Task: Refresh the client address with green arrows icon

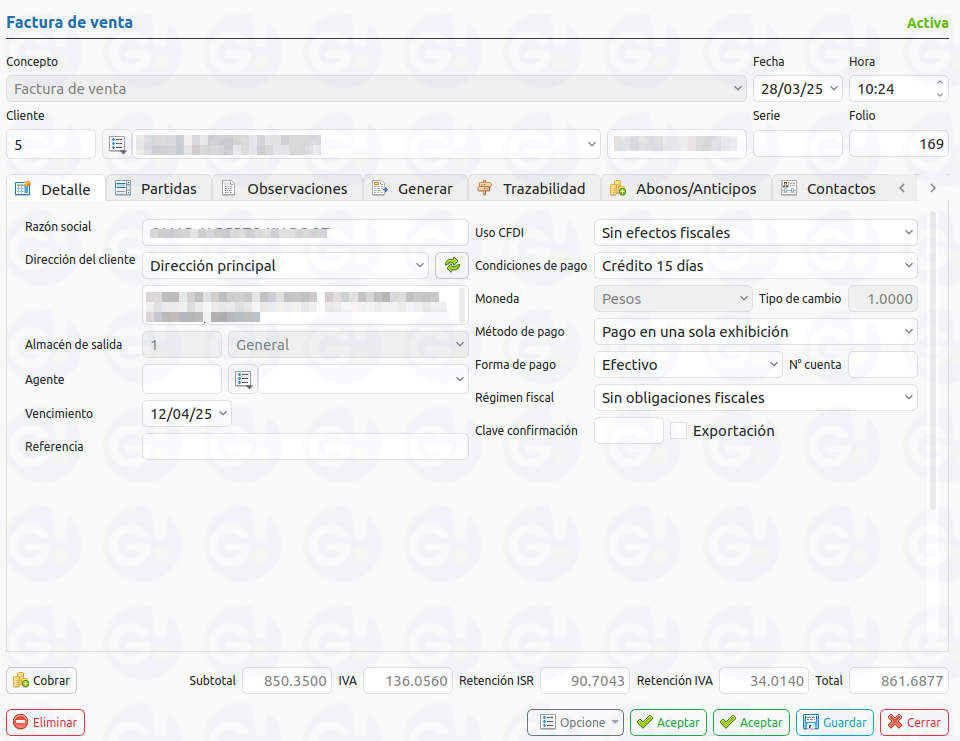Action: (x=452, y=265)
